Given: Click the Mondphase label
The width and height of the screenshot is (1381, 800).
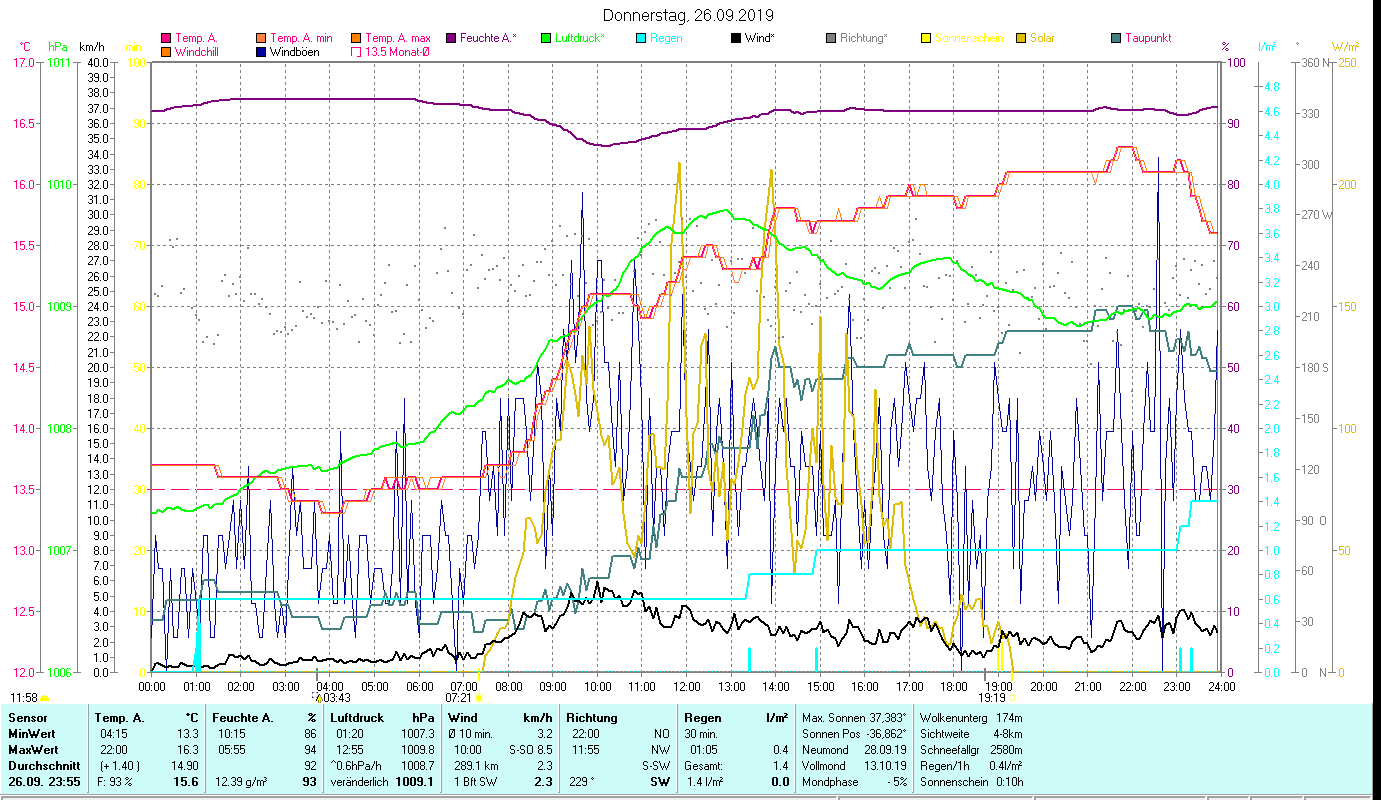Looking at the screenshot, I should 829,782.
